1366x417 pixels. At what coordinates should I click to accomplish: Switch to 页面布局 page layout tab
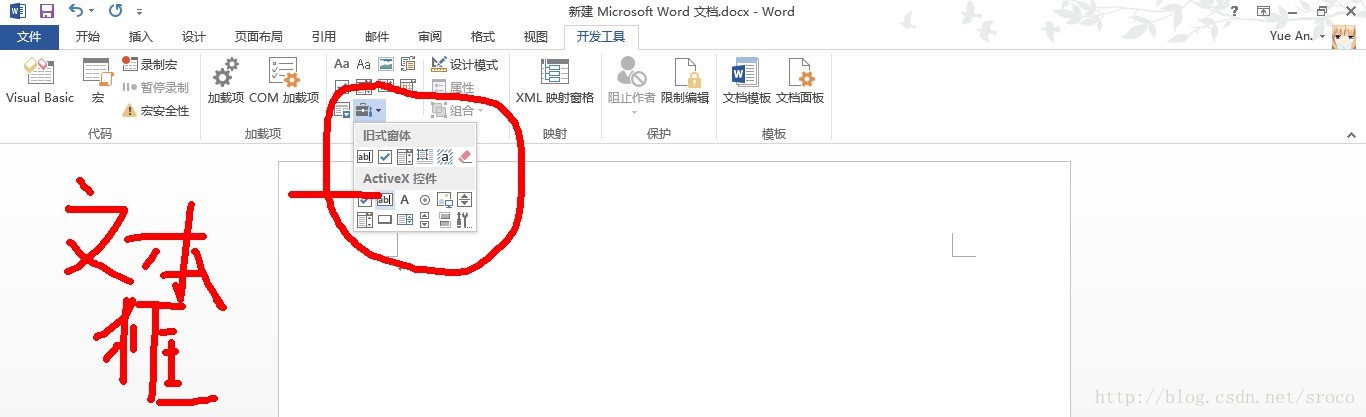(x=259, y=37)
